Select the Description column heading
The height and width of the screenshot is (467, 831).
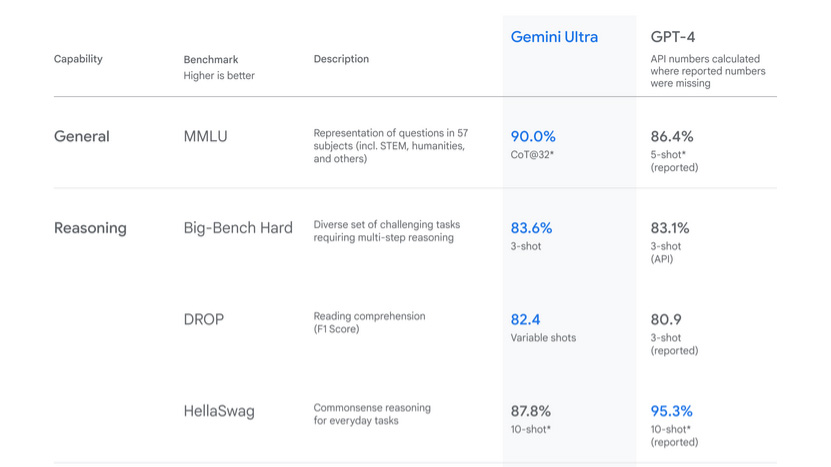point(341,59)
